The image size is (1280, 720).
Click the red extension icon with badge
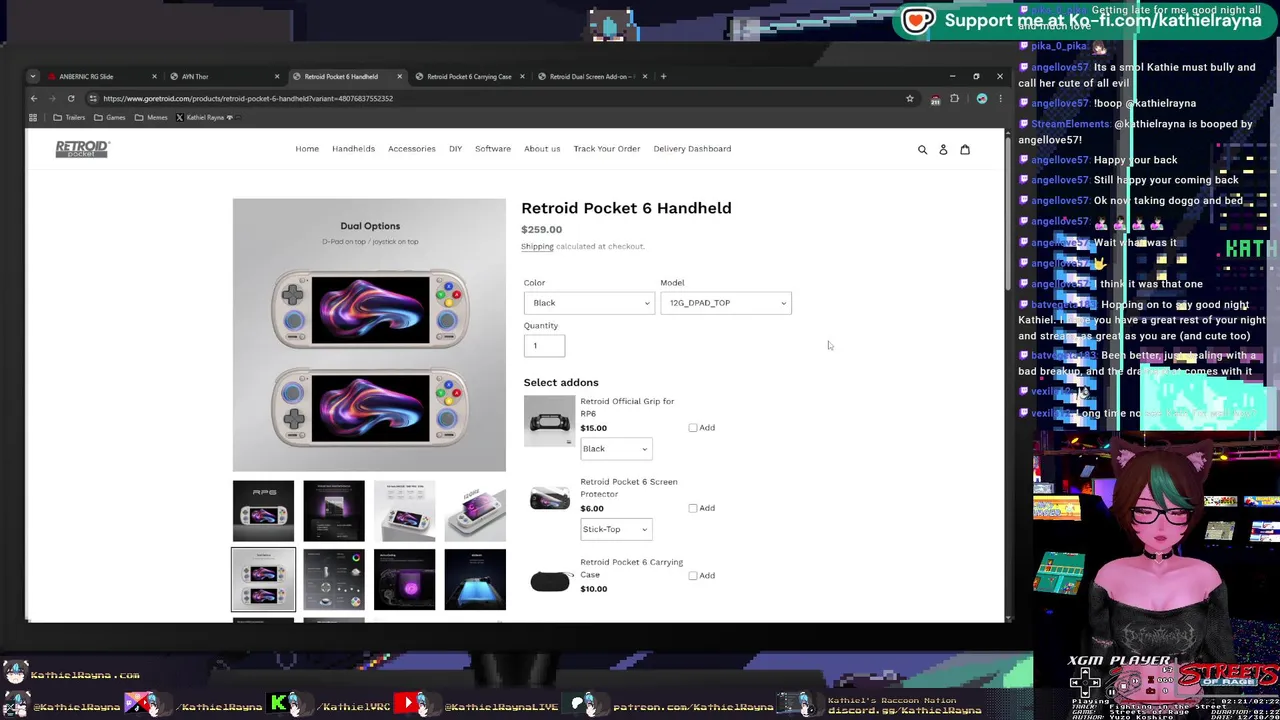pyautogui.click(x=935, y=99)
